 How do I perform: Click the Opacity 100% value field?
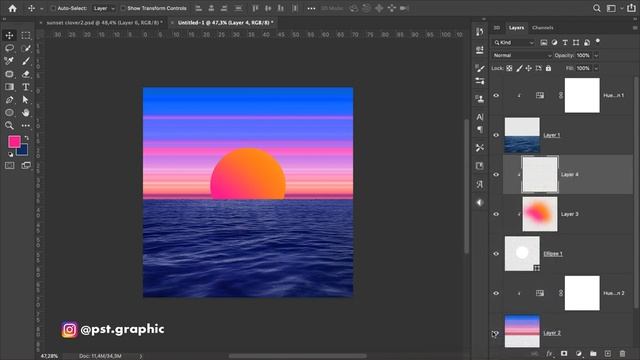[x=584, y=56]
